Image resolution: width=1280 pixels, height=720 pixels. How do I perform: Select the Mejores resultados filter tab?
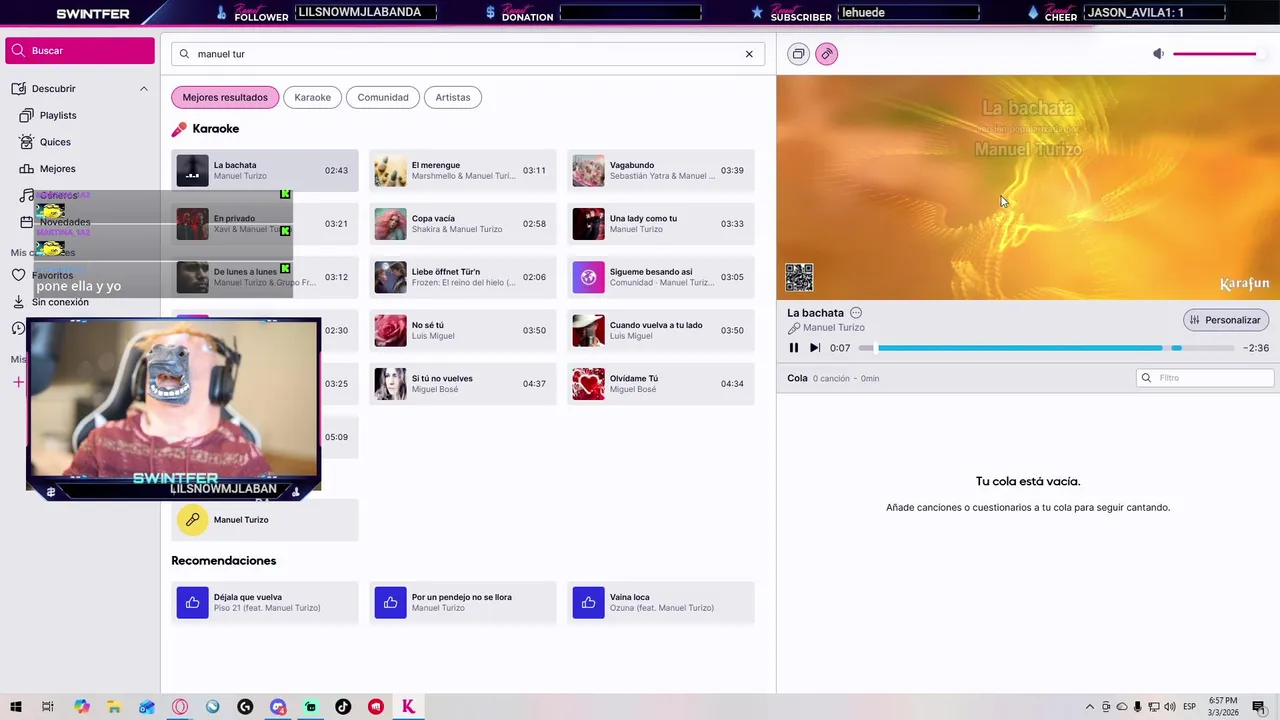click(225, 97)
